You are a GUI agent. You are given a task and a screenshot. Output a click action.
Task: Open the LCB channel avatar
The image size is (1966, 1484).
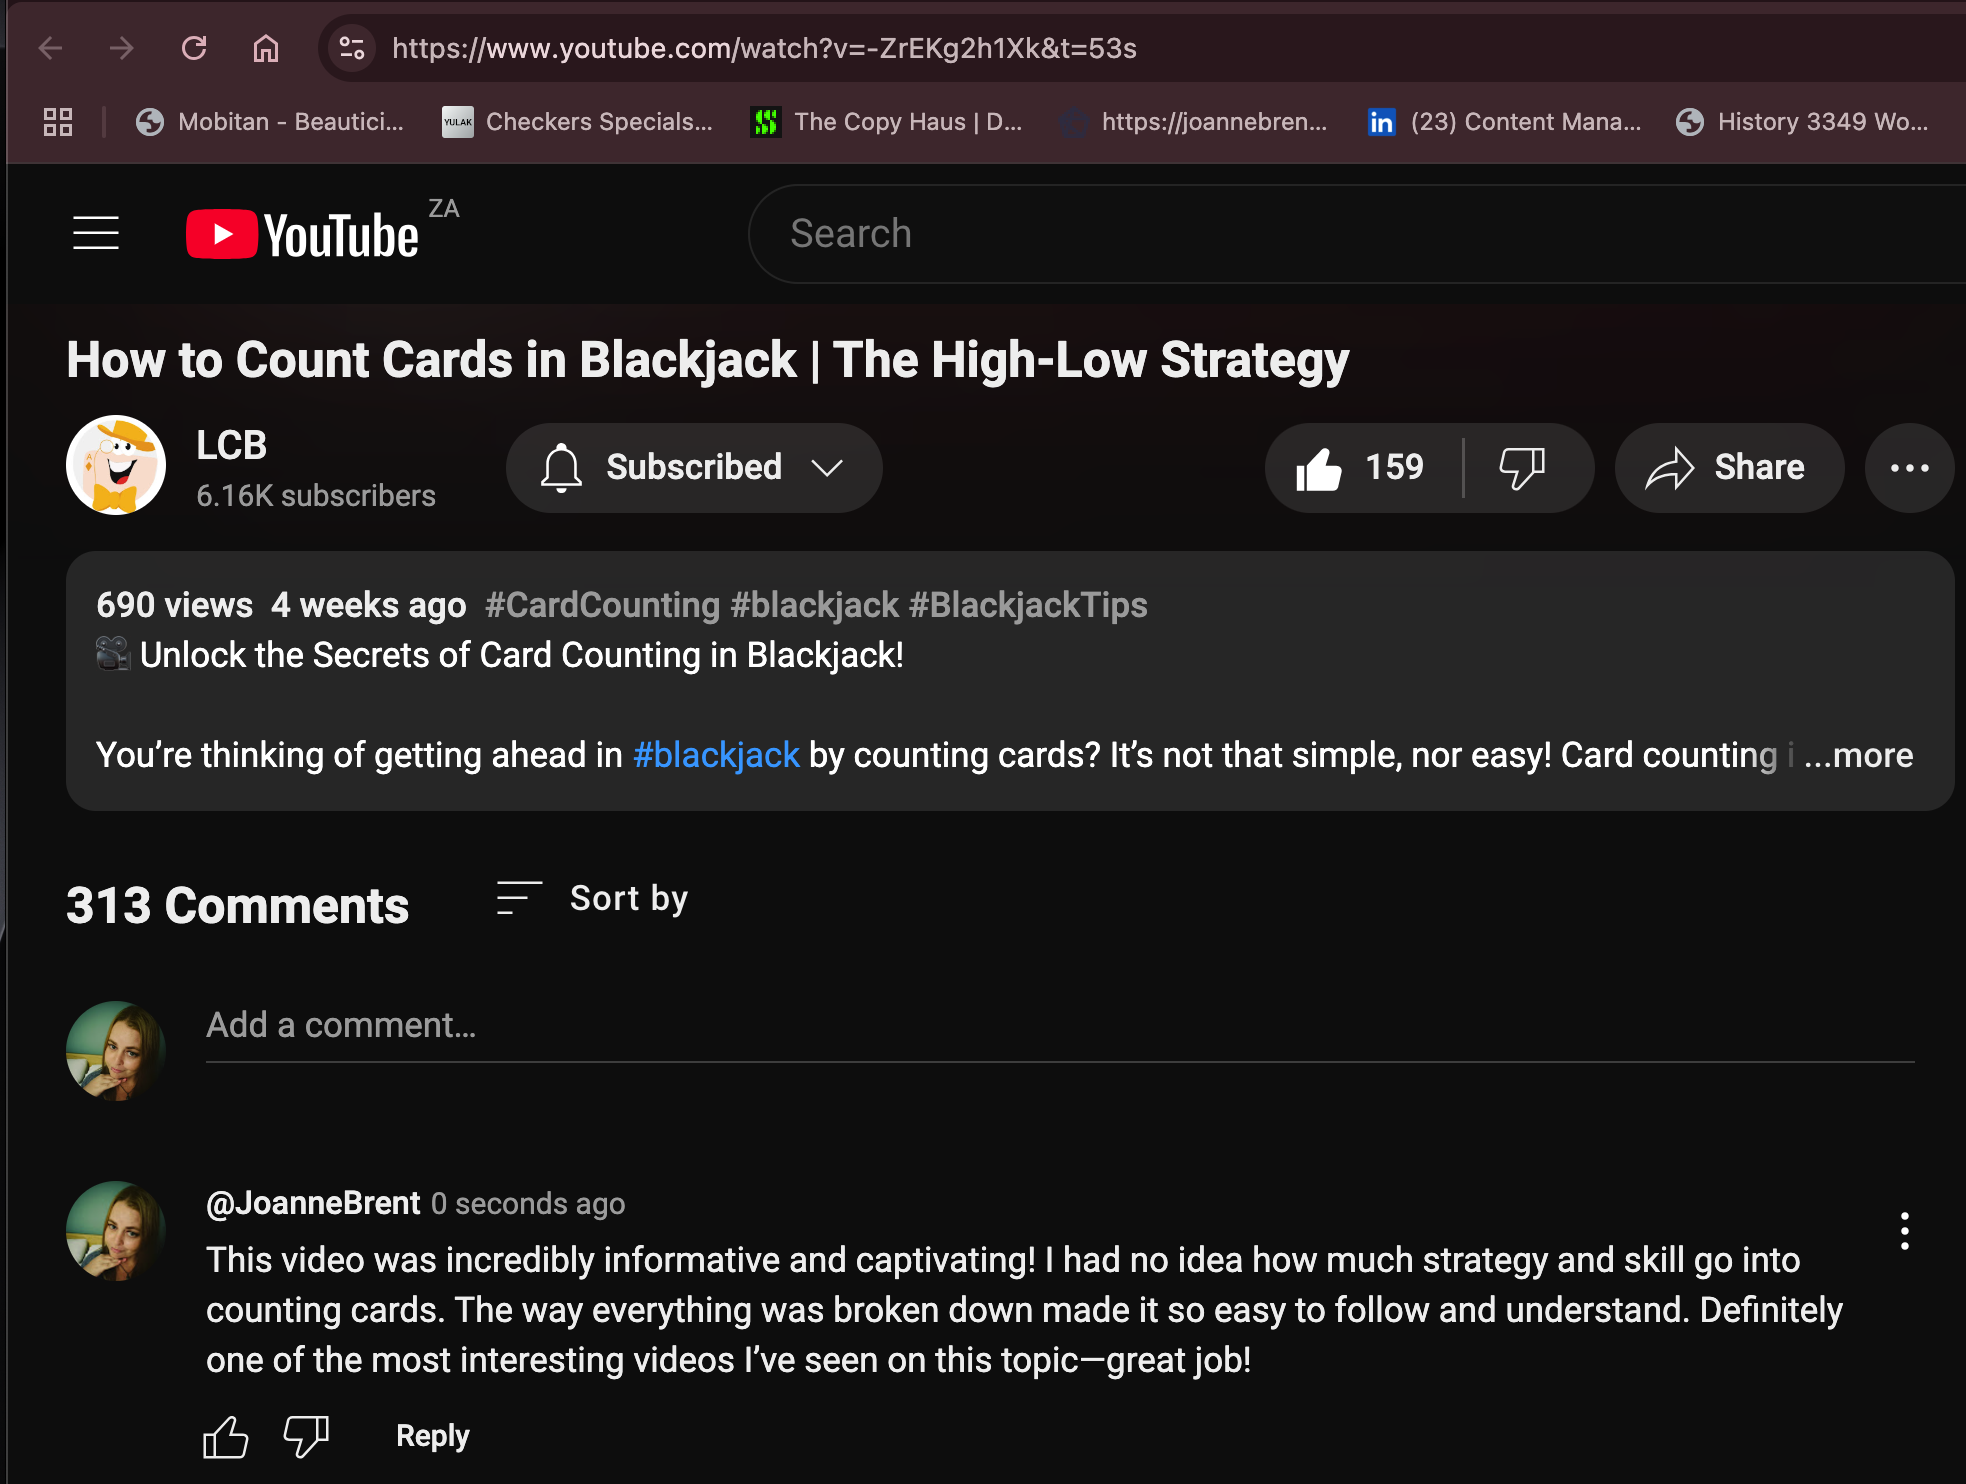pyautogui.click(x=116, y=465)
